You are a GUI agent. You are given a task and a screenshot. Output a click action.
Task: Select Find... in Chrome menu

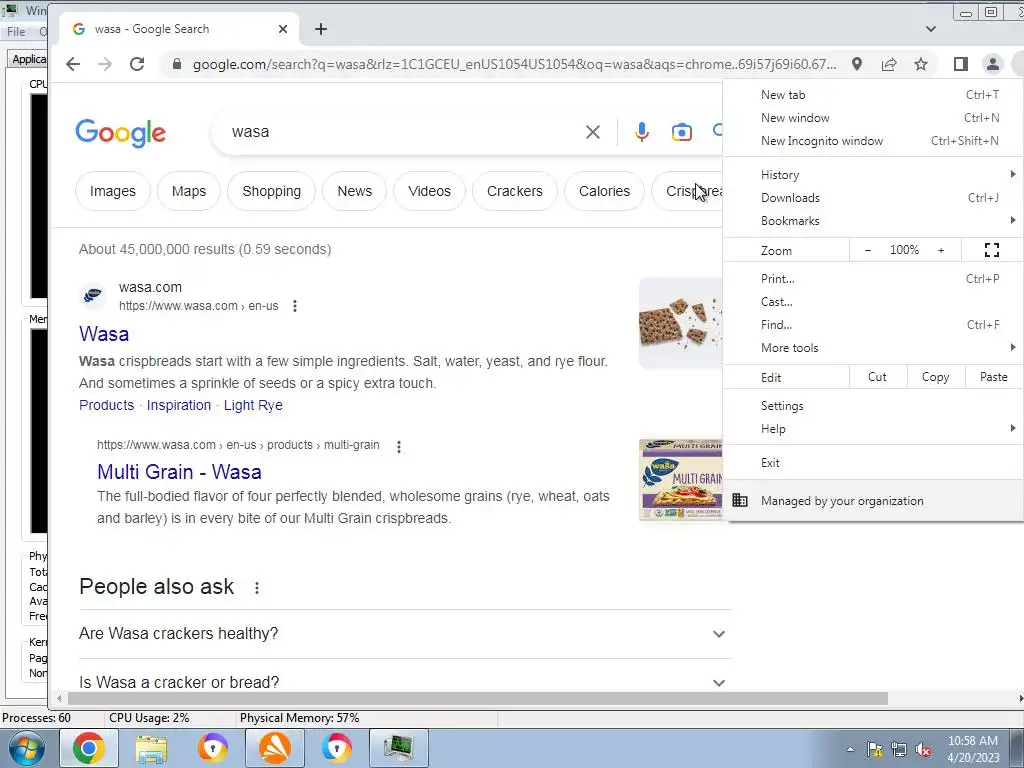pyautogui.click(x=874, y=325)
